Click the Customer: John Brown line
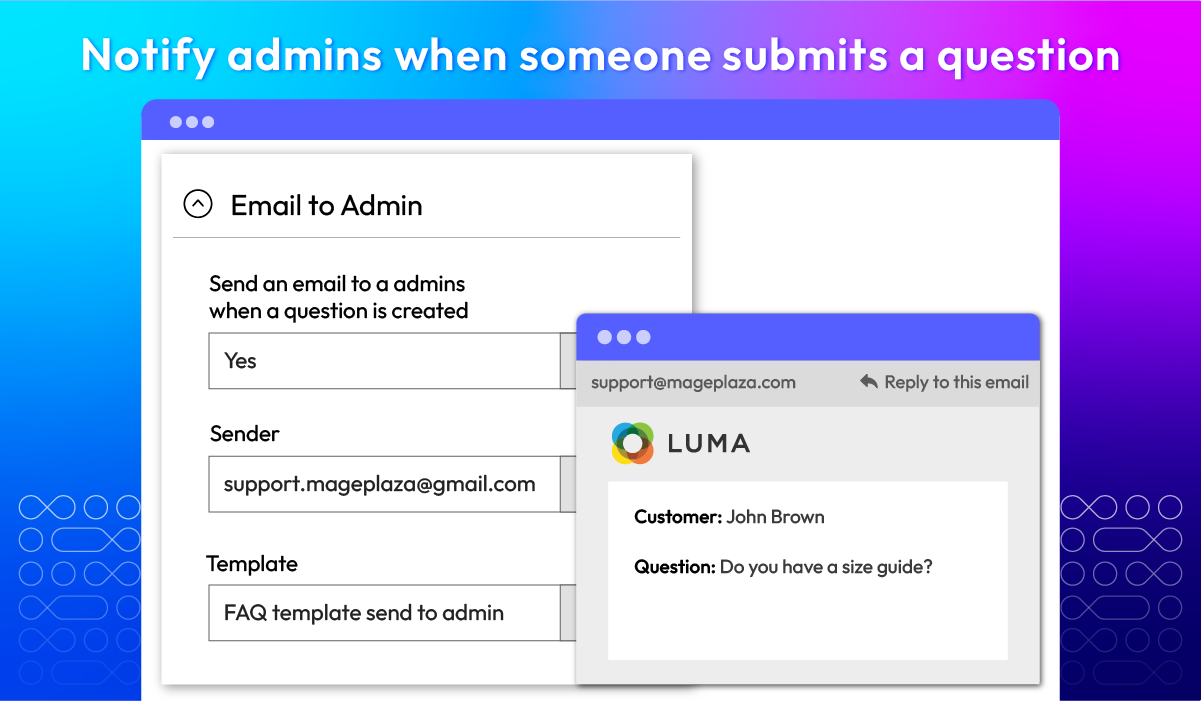 [729, 517]
